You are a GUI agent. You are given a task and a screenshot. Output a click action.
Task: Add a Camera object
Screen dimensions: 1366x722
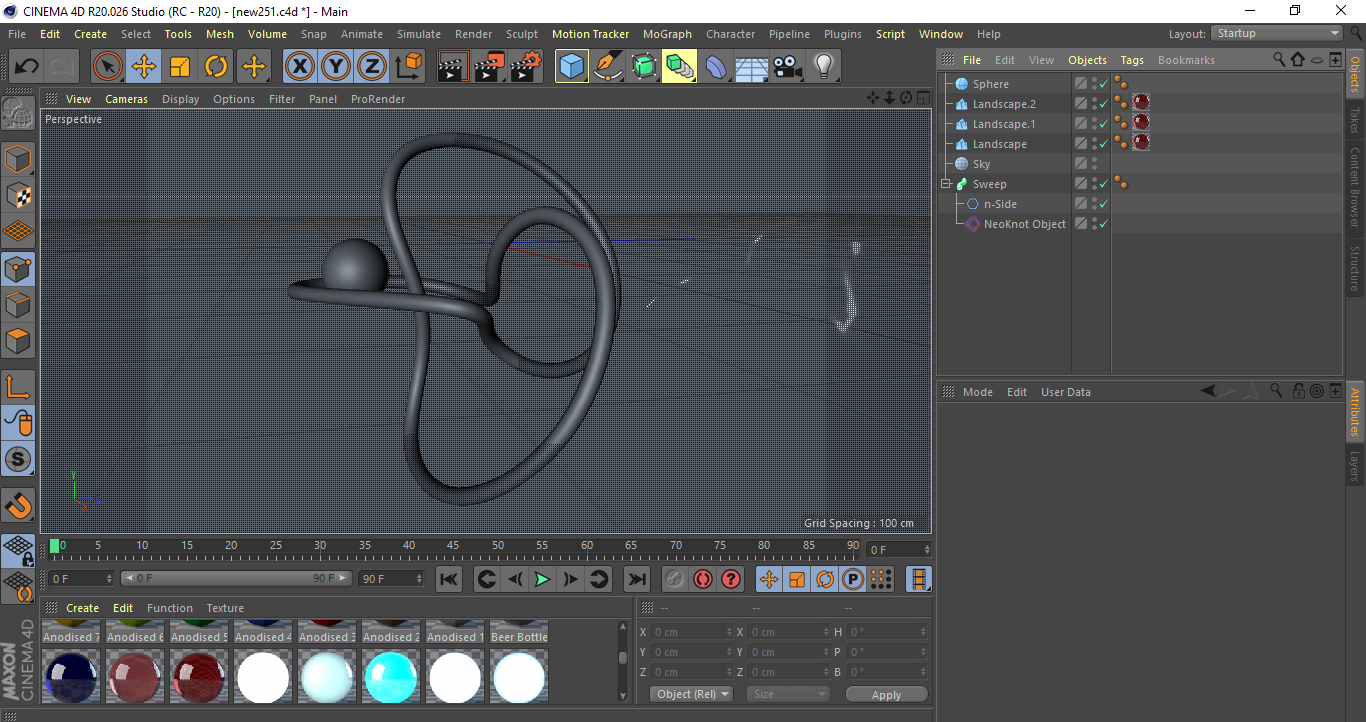(788, 67)
